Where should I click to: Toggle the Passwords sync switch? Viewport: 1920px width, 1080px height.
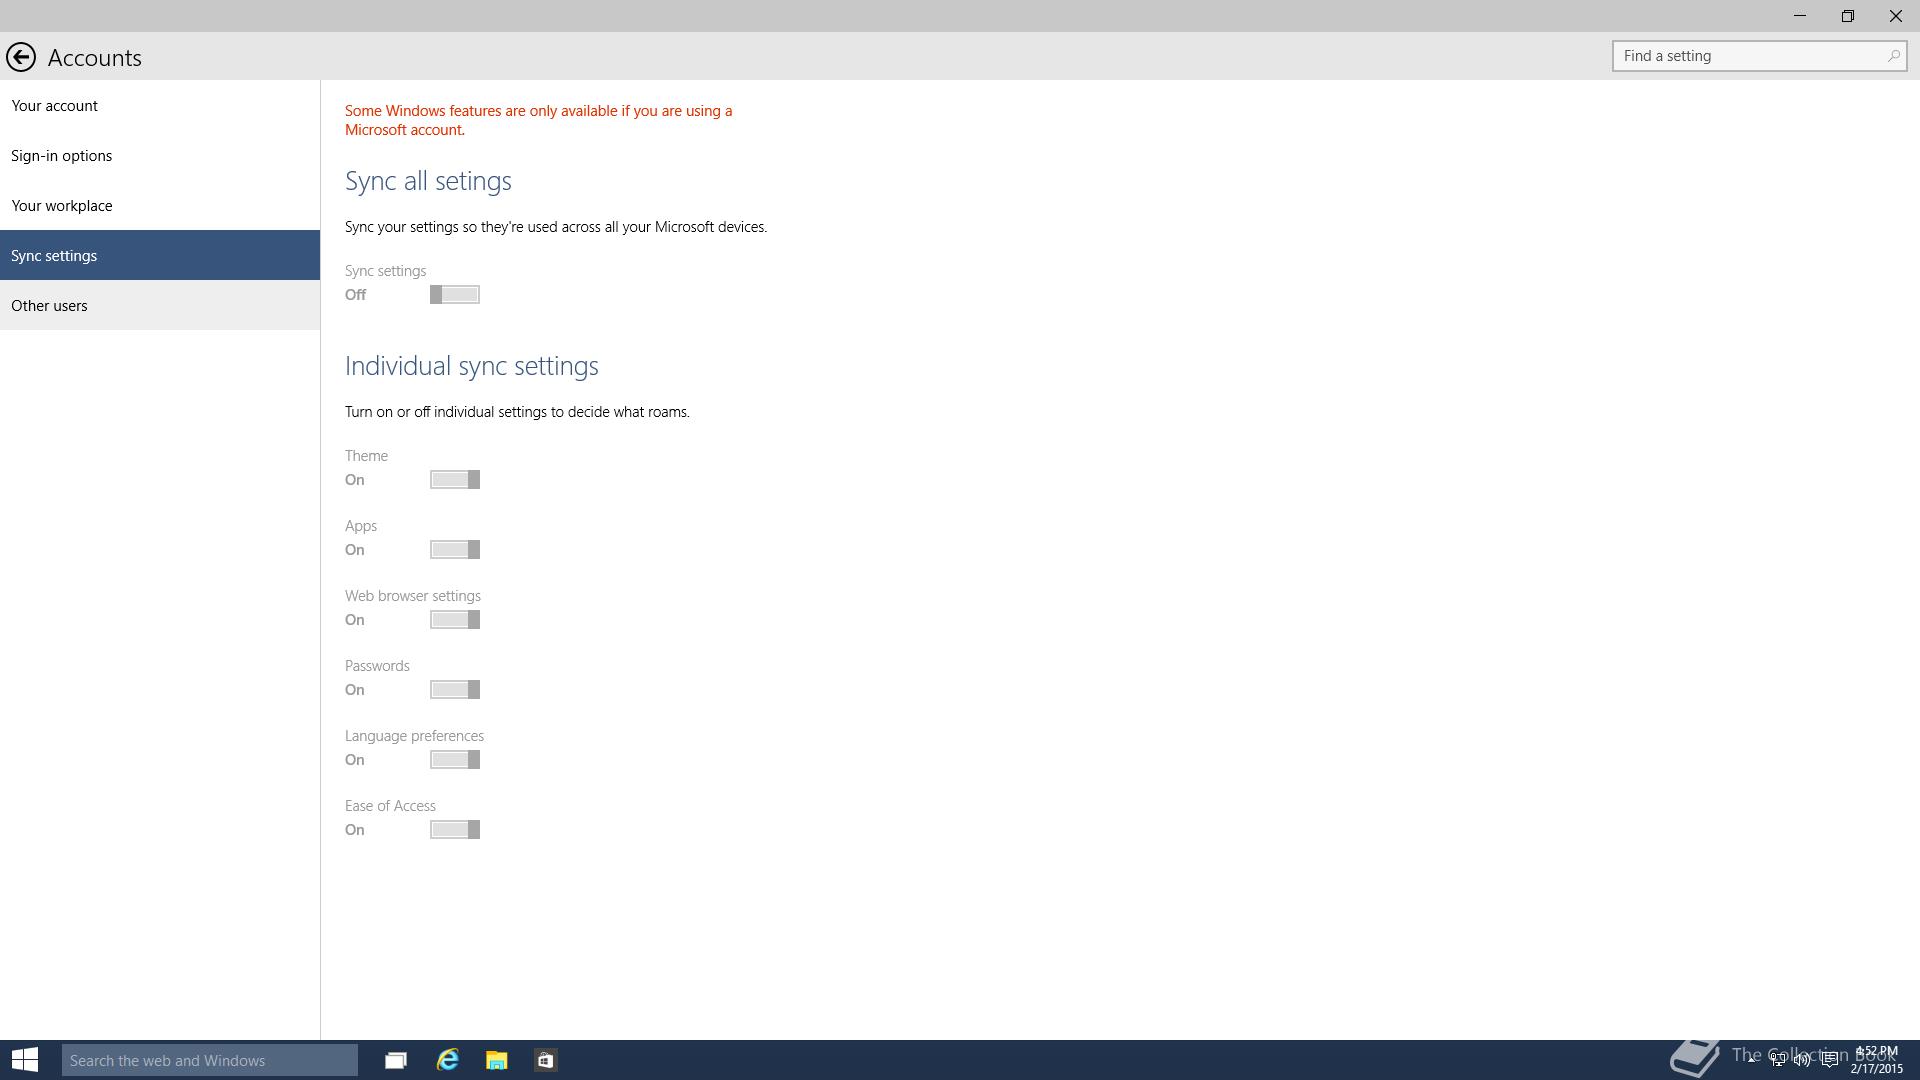[455, 690]
